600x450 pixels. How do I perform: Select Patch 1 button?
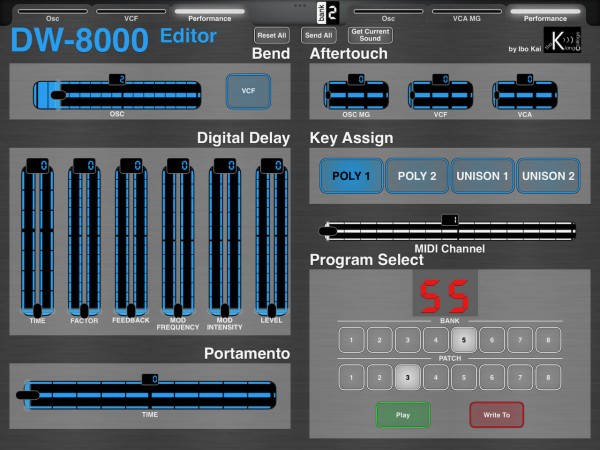click(x=351, y=377)
